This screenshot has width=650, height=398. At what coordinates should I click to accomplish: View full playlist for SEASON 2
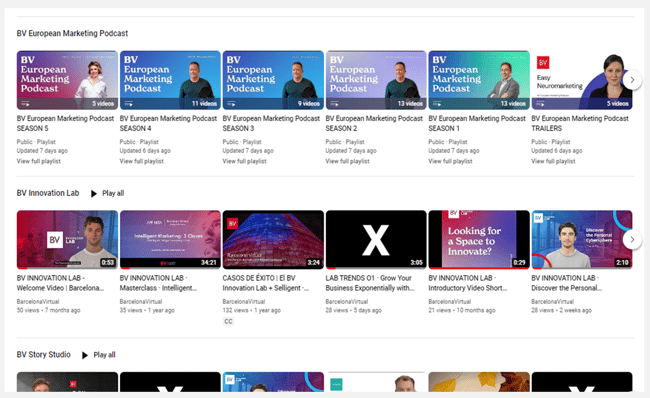[347, 161]
